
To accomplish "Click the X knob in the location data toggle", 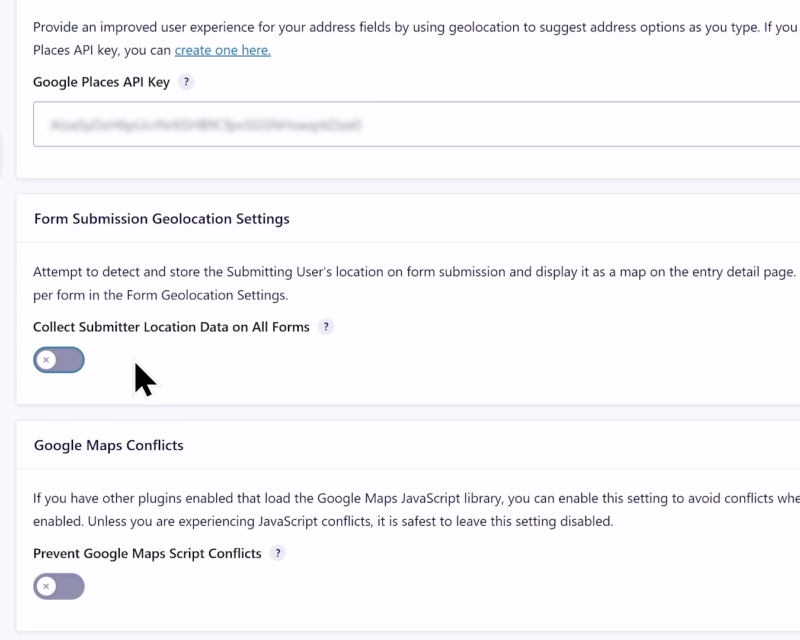I will [46, 360].
